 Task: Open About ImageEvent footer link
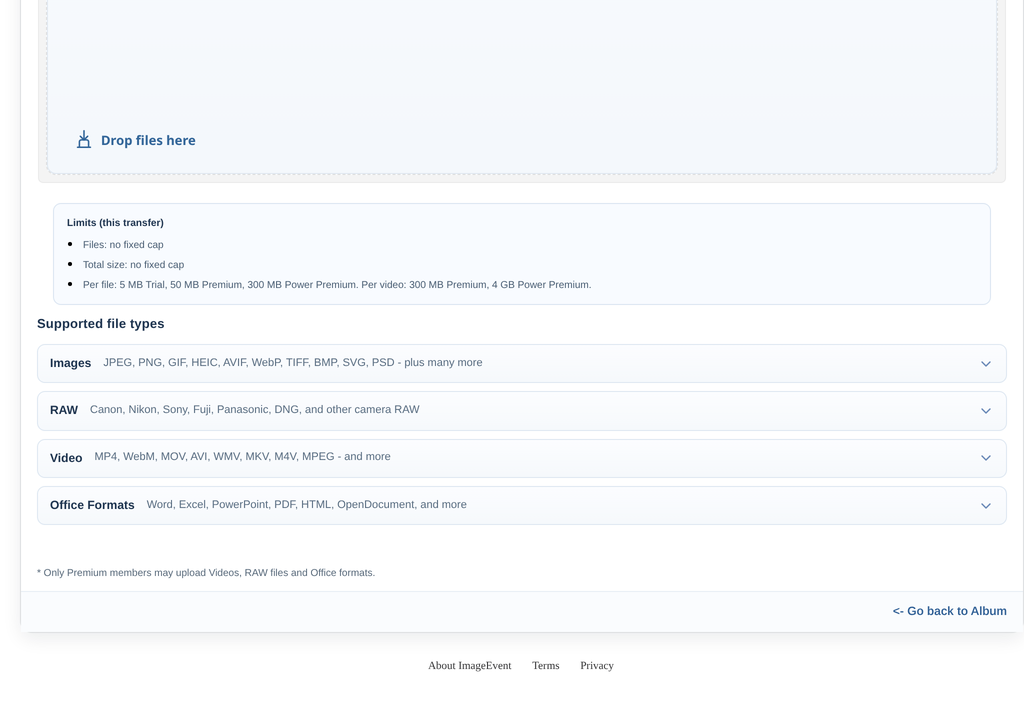pos(470,666)
